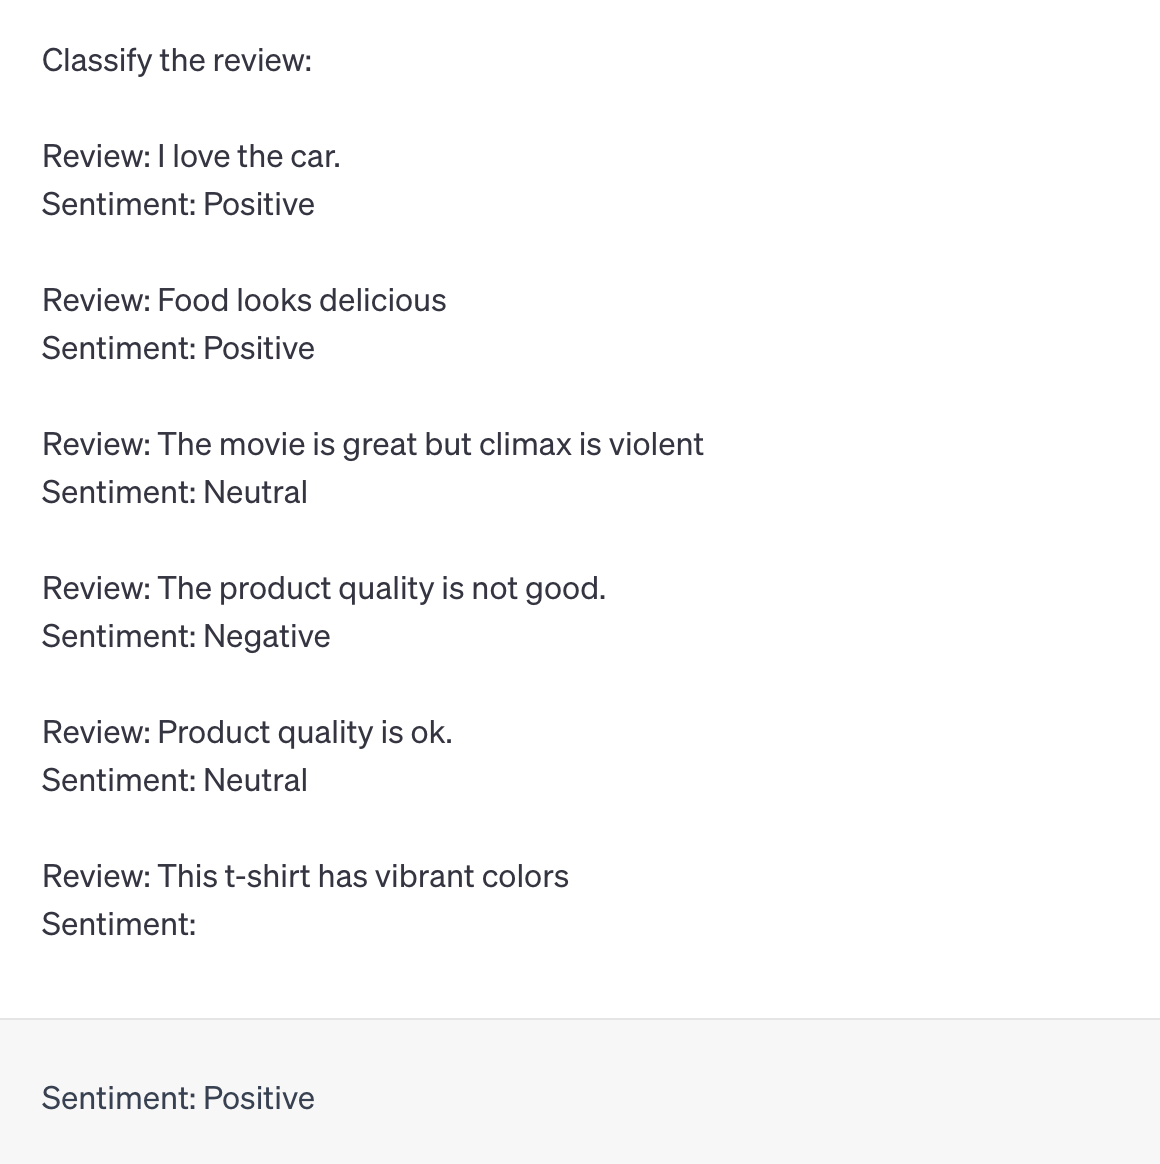The height and width of the screenshot is (1164, 1160).
Task: Click the "I love the car." review line
Action: (191, 156)
